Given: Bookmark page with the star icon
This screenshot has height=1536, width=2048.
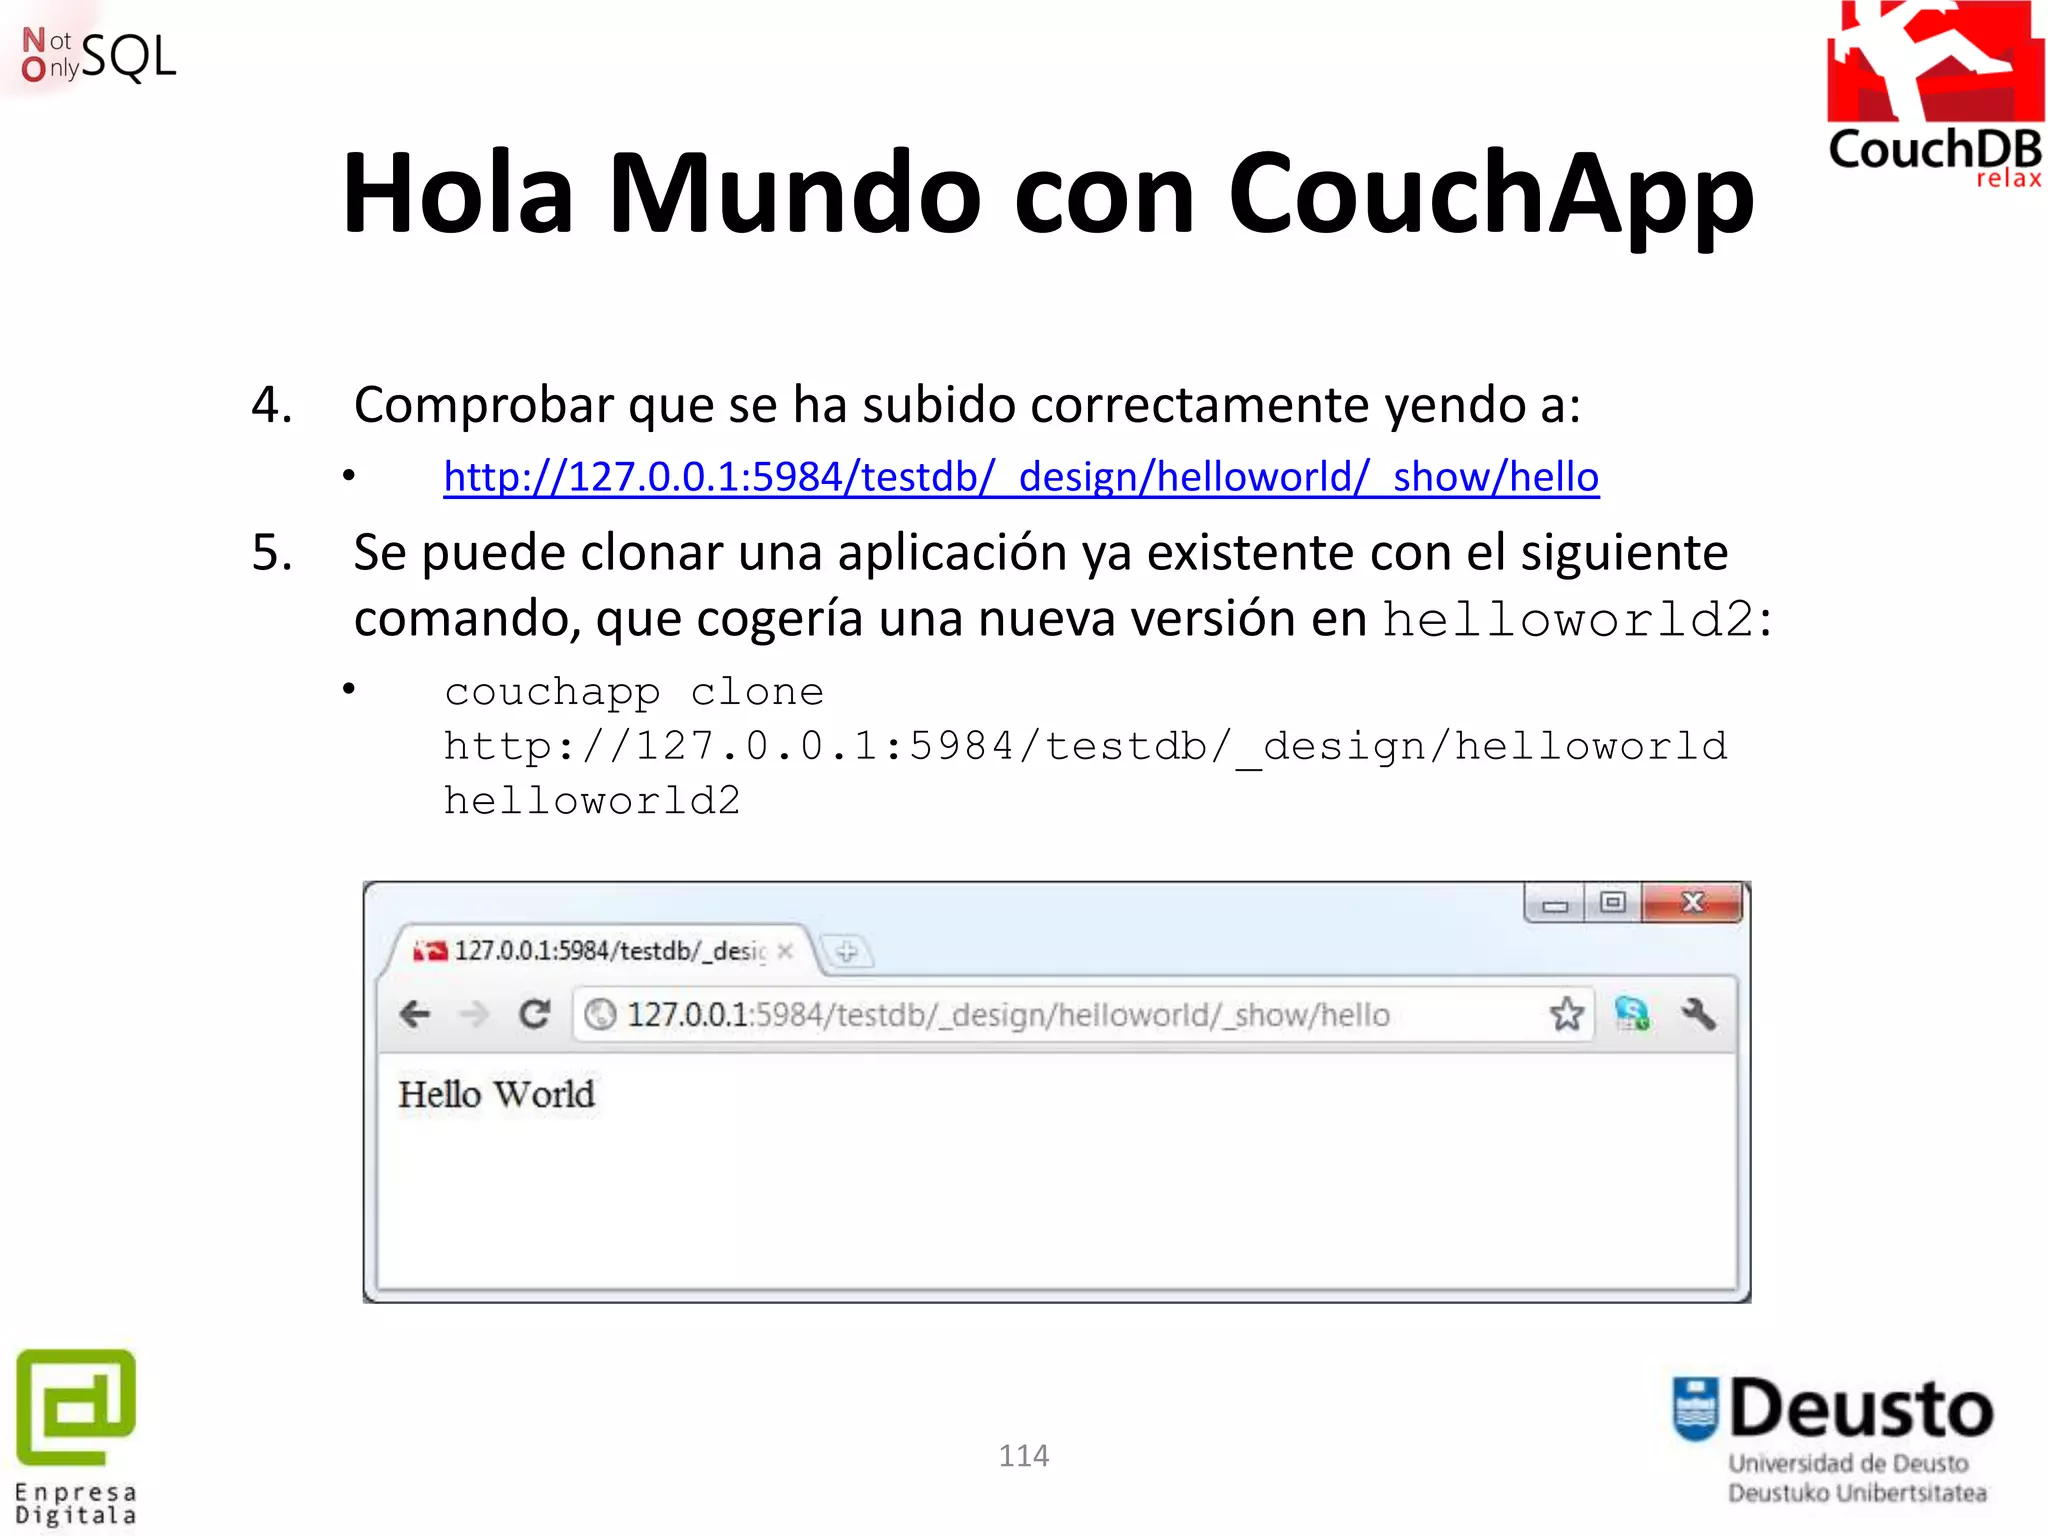Looking at the screenshot, I should point(1566,1014).
